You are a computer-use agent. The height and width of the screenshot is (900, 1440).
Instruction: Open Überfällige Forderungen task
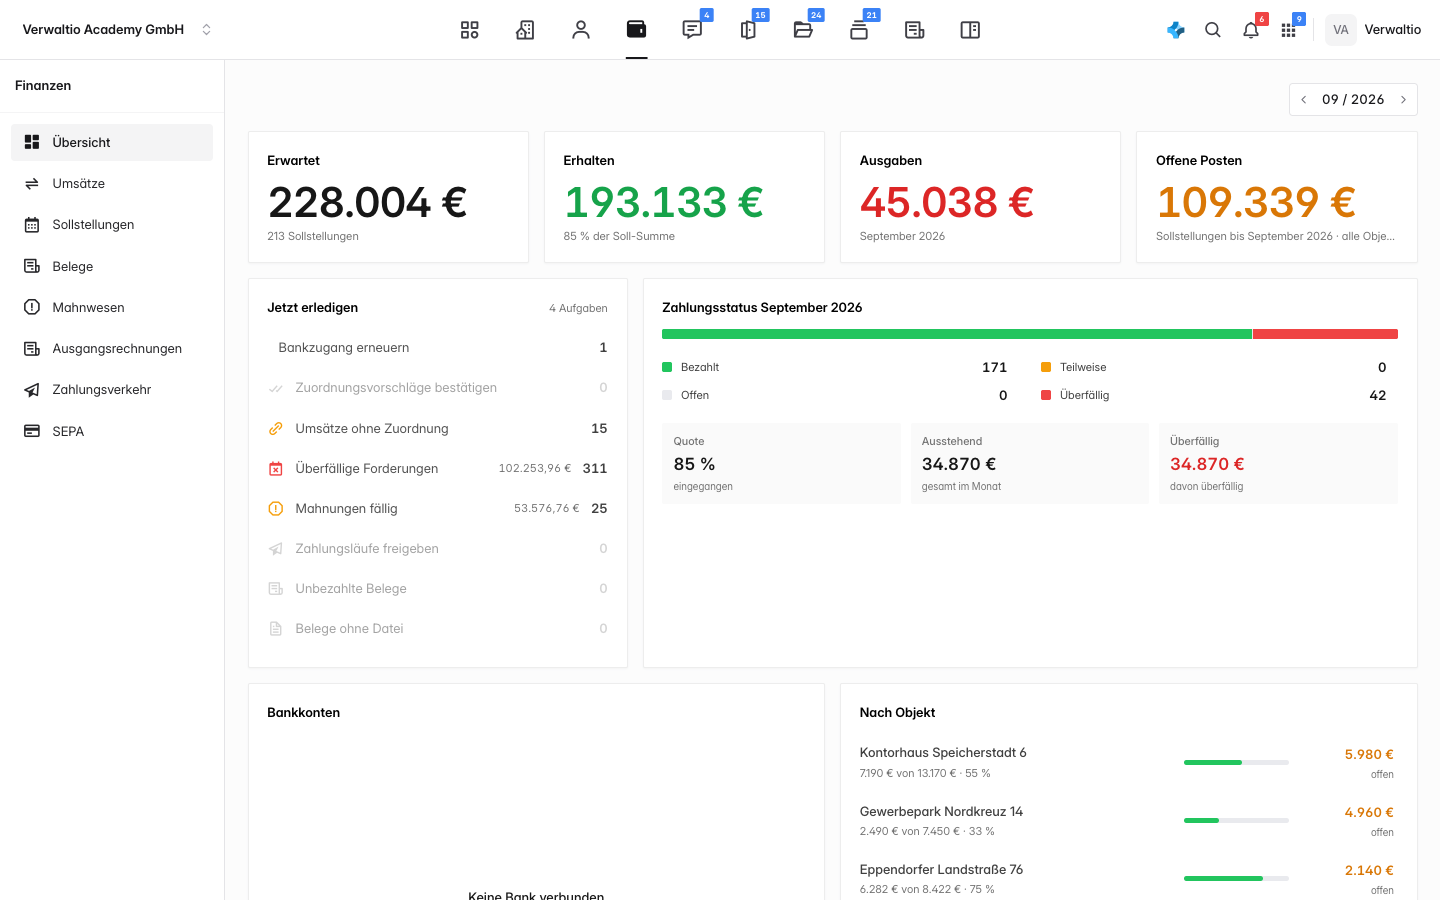click(438, 468)
